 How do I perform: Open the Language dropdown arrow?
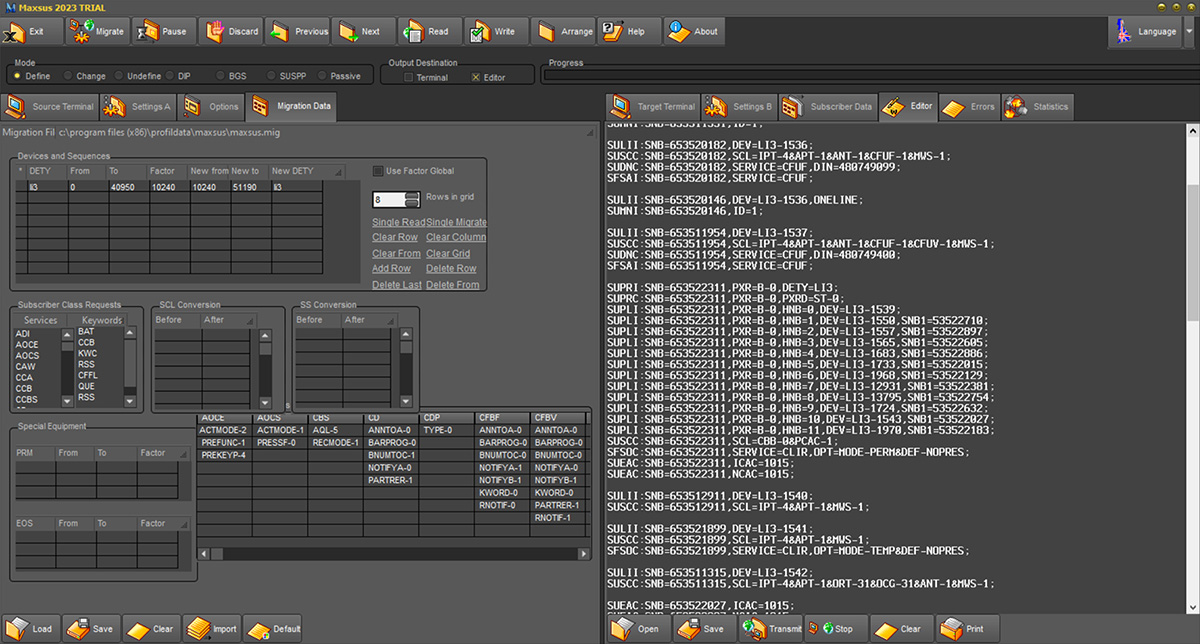coord(1189,31)
